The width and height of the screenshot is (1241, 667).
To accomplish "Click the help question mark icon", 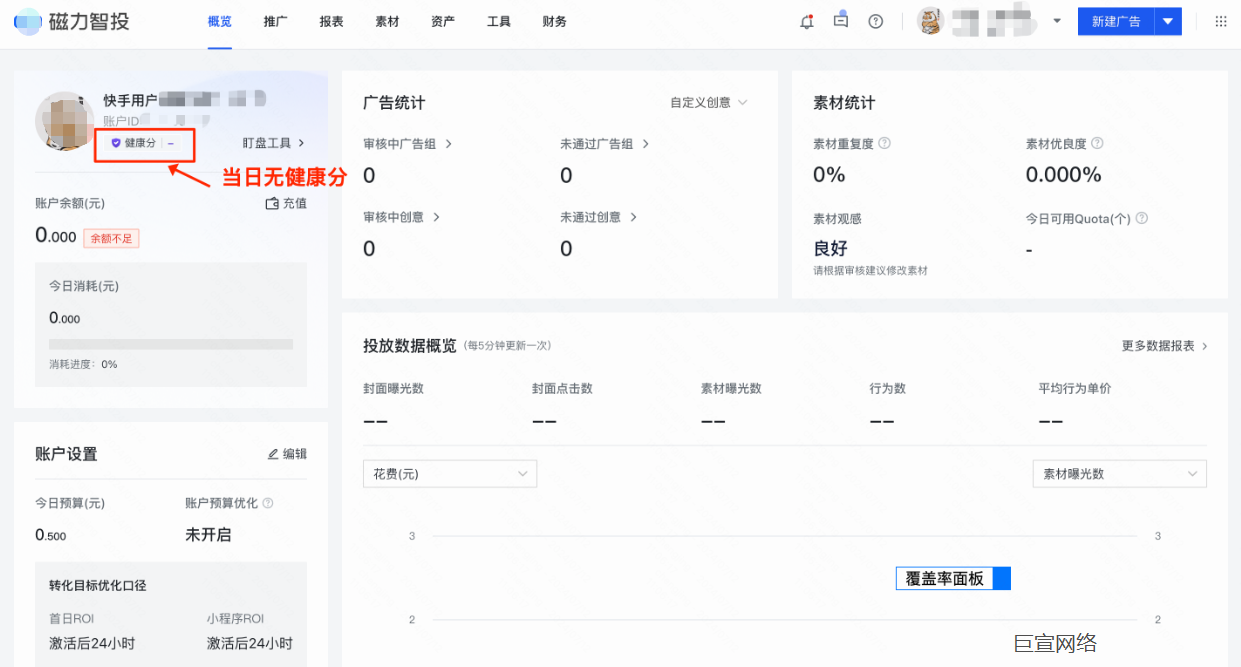I will (875, 20).
